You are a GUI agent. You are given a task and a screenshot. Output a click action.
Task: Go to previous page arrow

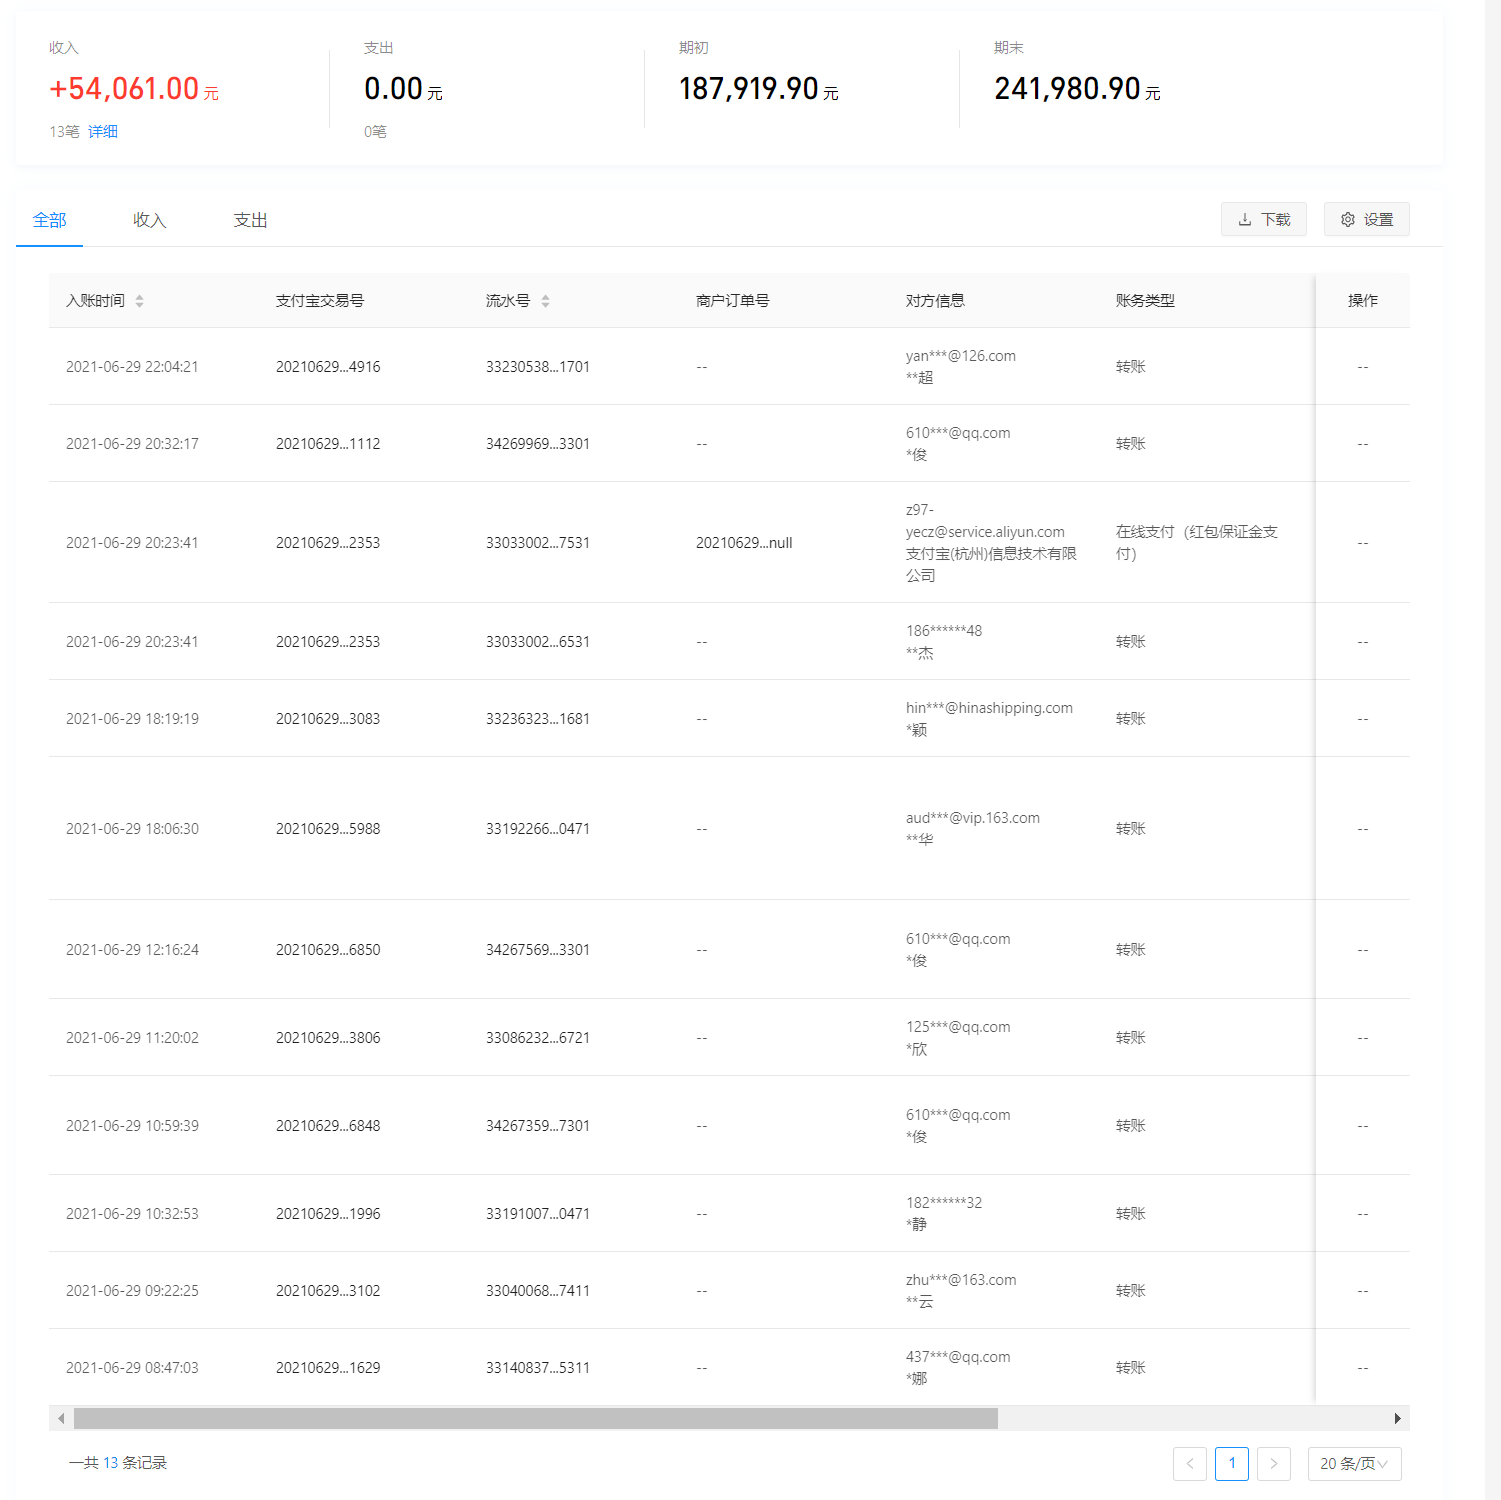[x=1189, y=1464]
